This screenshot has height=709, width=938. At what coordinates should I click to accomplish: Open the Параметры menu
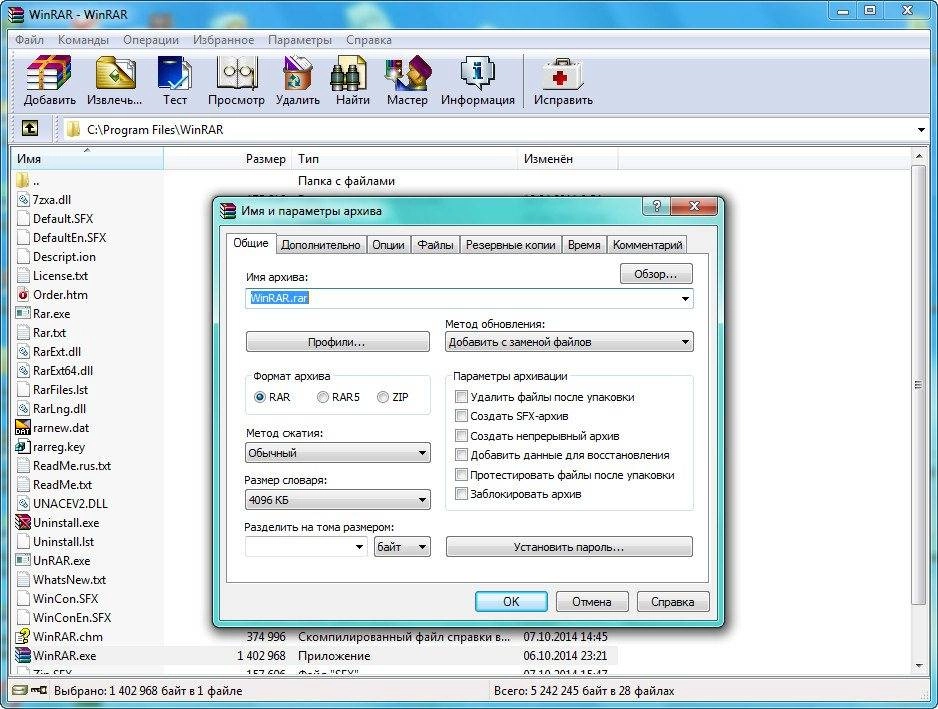300,40
